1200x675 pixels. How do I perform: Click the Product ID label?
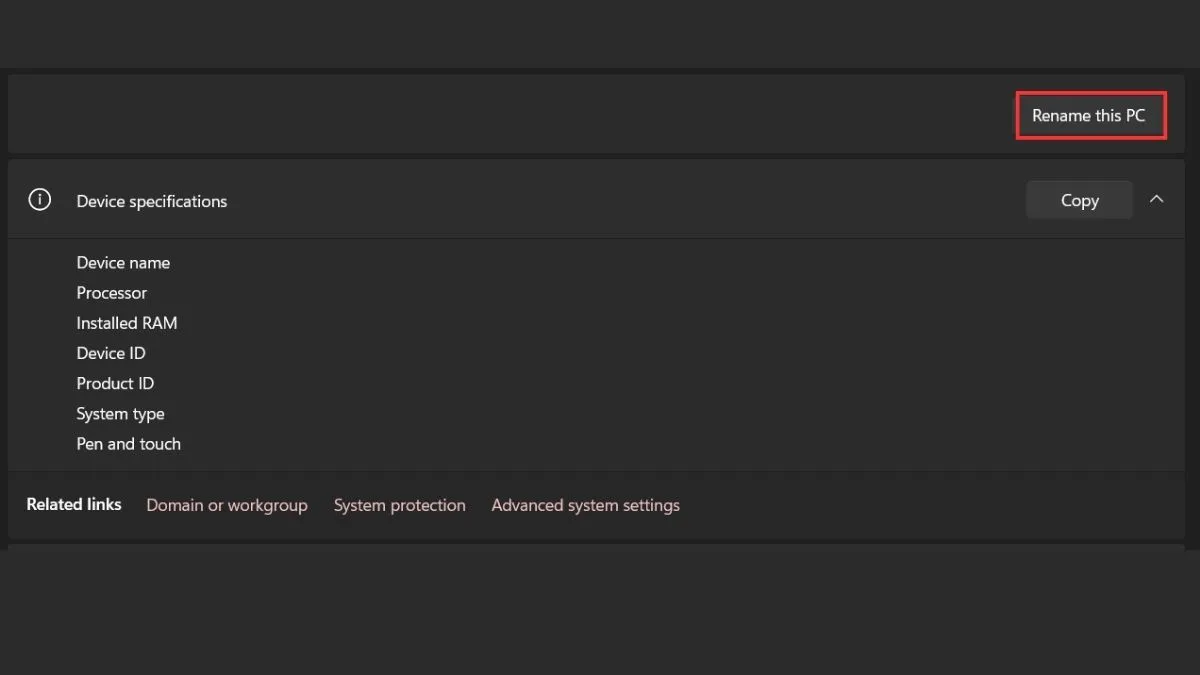click(x=115, y=383)
